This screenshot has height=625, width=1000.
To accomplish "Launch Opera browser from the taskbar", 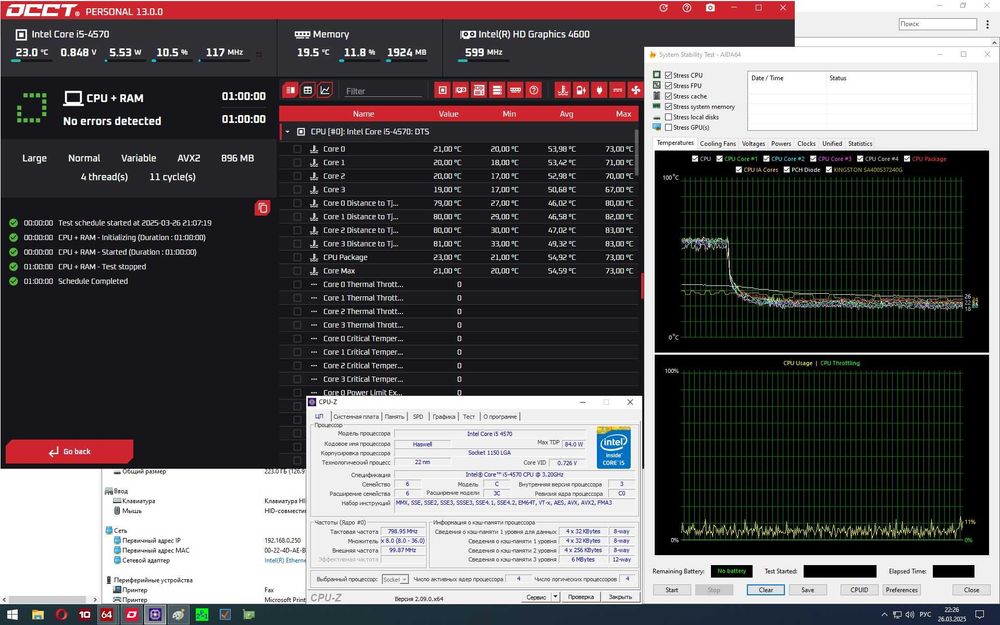I will click(x=61, y=615).
